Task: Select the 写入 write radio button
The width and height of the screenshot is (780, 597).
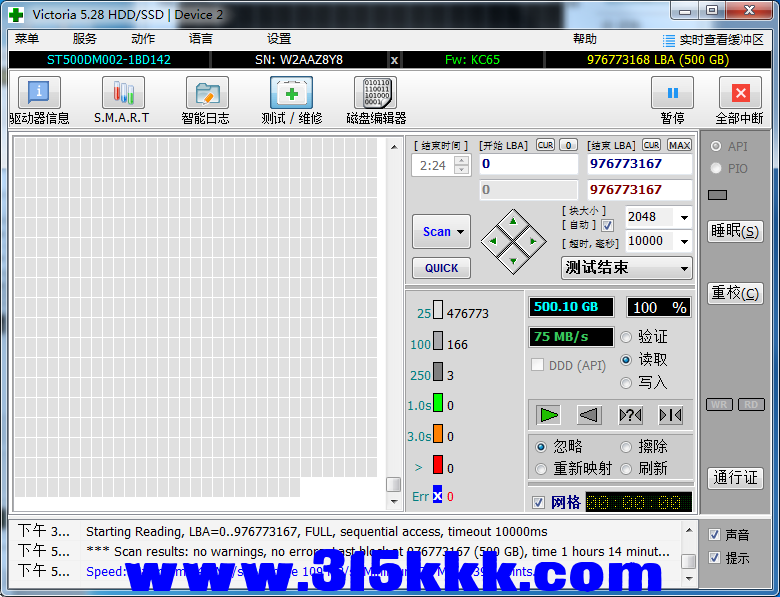Action: coord(627,382)
